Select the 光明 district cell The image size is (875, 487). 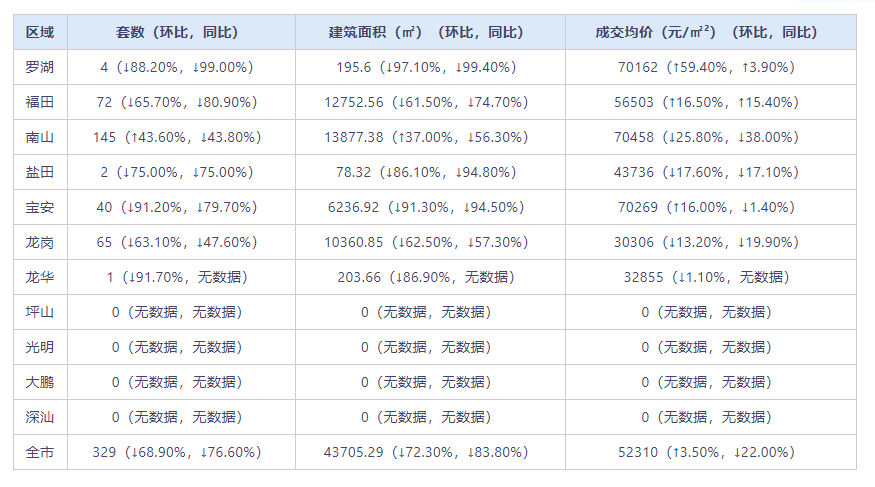(40, 347)
